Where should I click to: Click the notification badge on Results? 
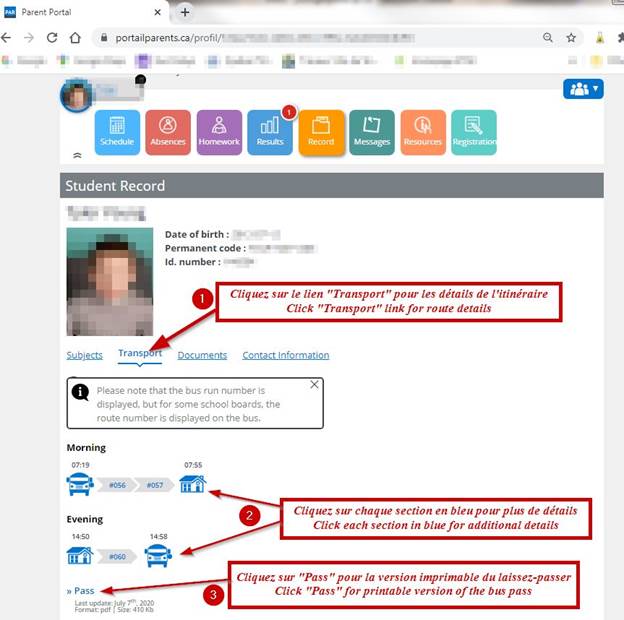tap(289, 112)
